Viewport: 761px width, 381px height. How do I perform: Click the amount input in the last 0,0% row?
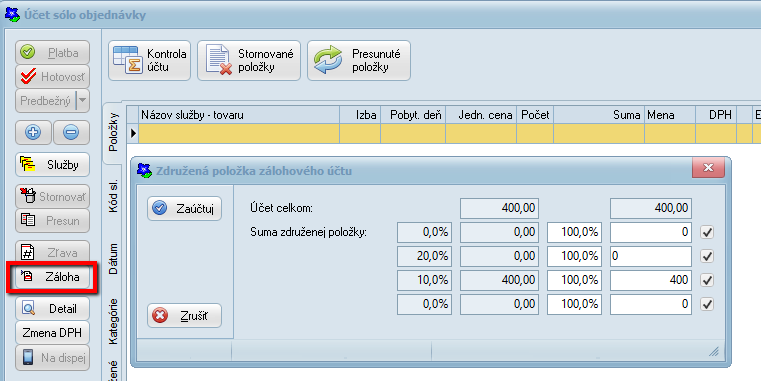651,304
